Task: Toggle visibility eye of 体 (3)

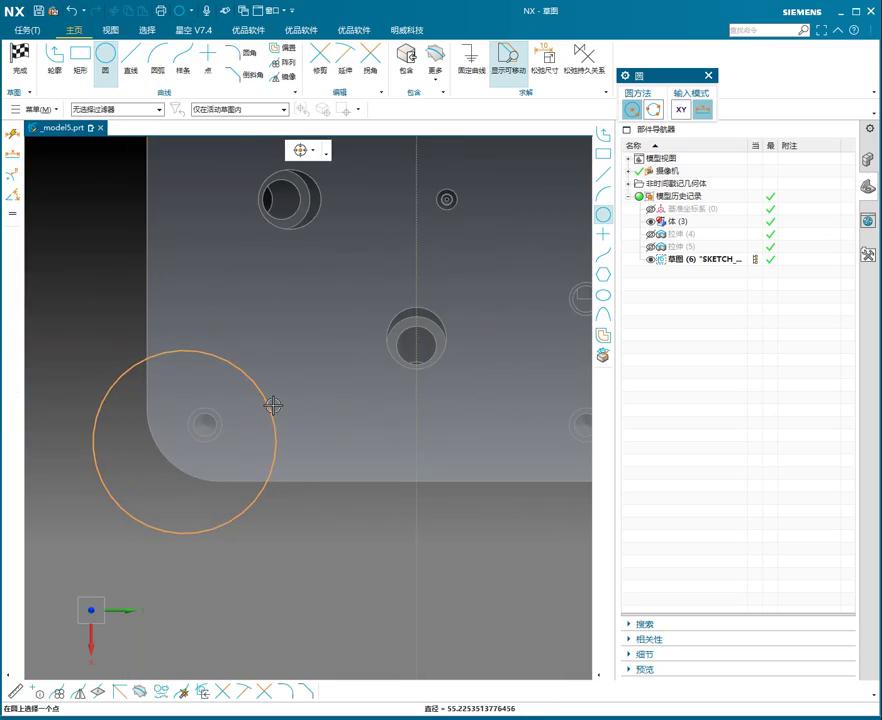Action: pyautogui.click(x=650, y=221)
